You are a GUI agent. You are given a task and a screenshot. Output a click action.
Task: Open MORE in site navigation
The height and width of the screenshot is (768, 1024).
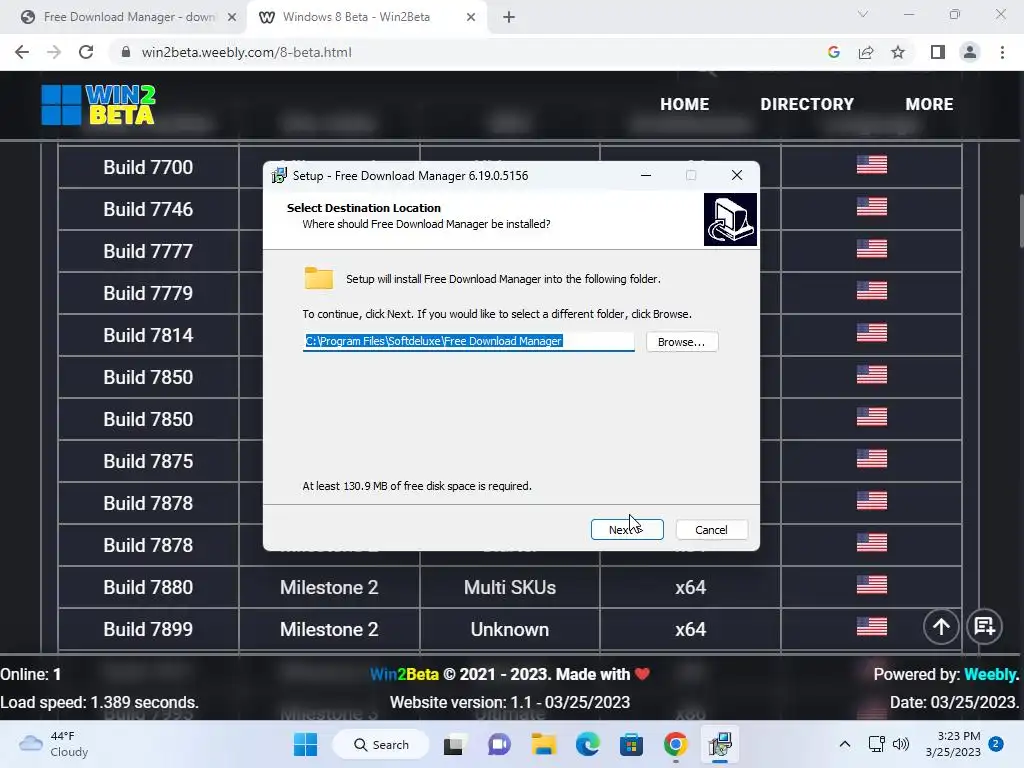click(929, 104)
